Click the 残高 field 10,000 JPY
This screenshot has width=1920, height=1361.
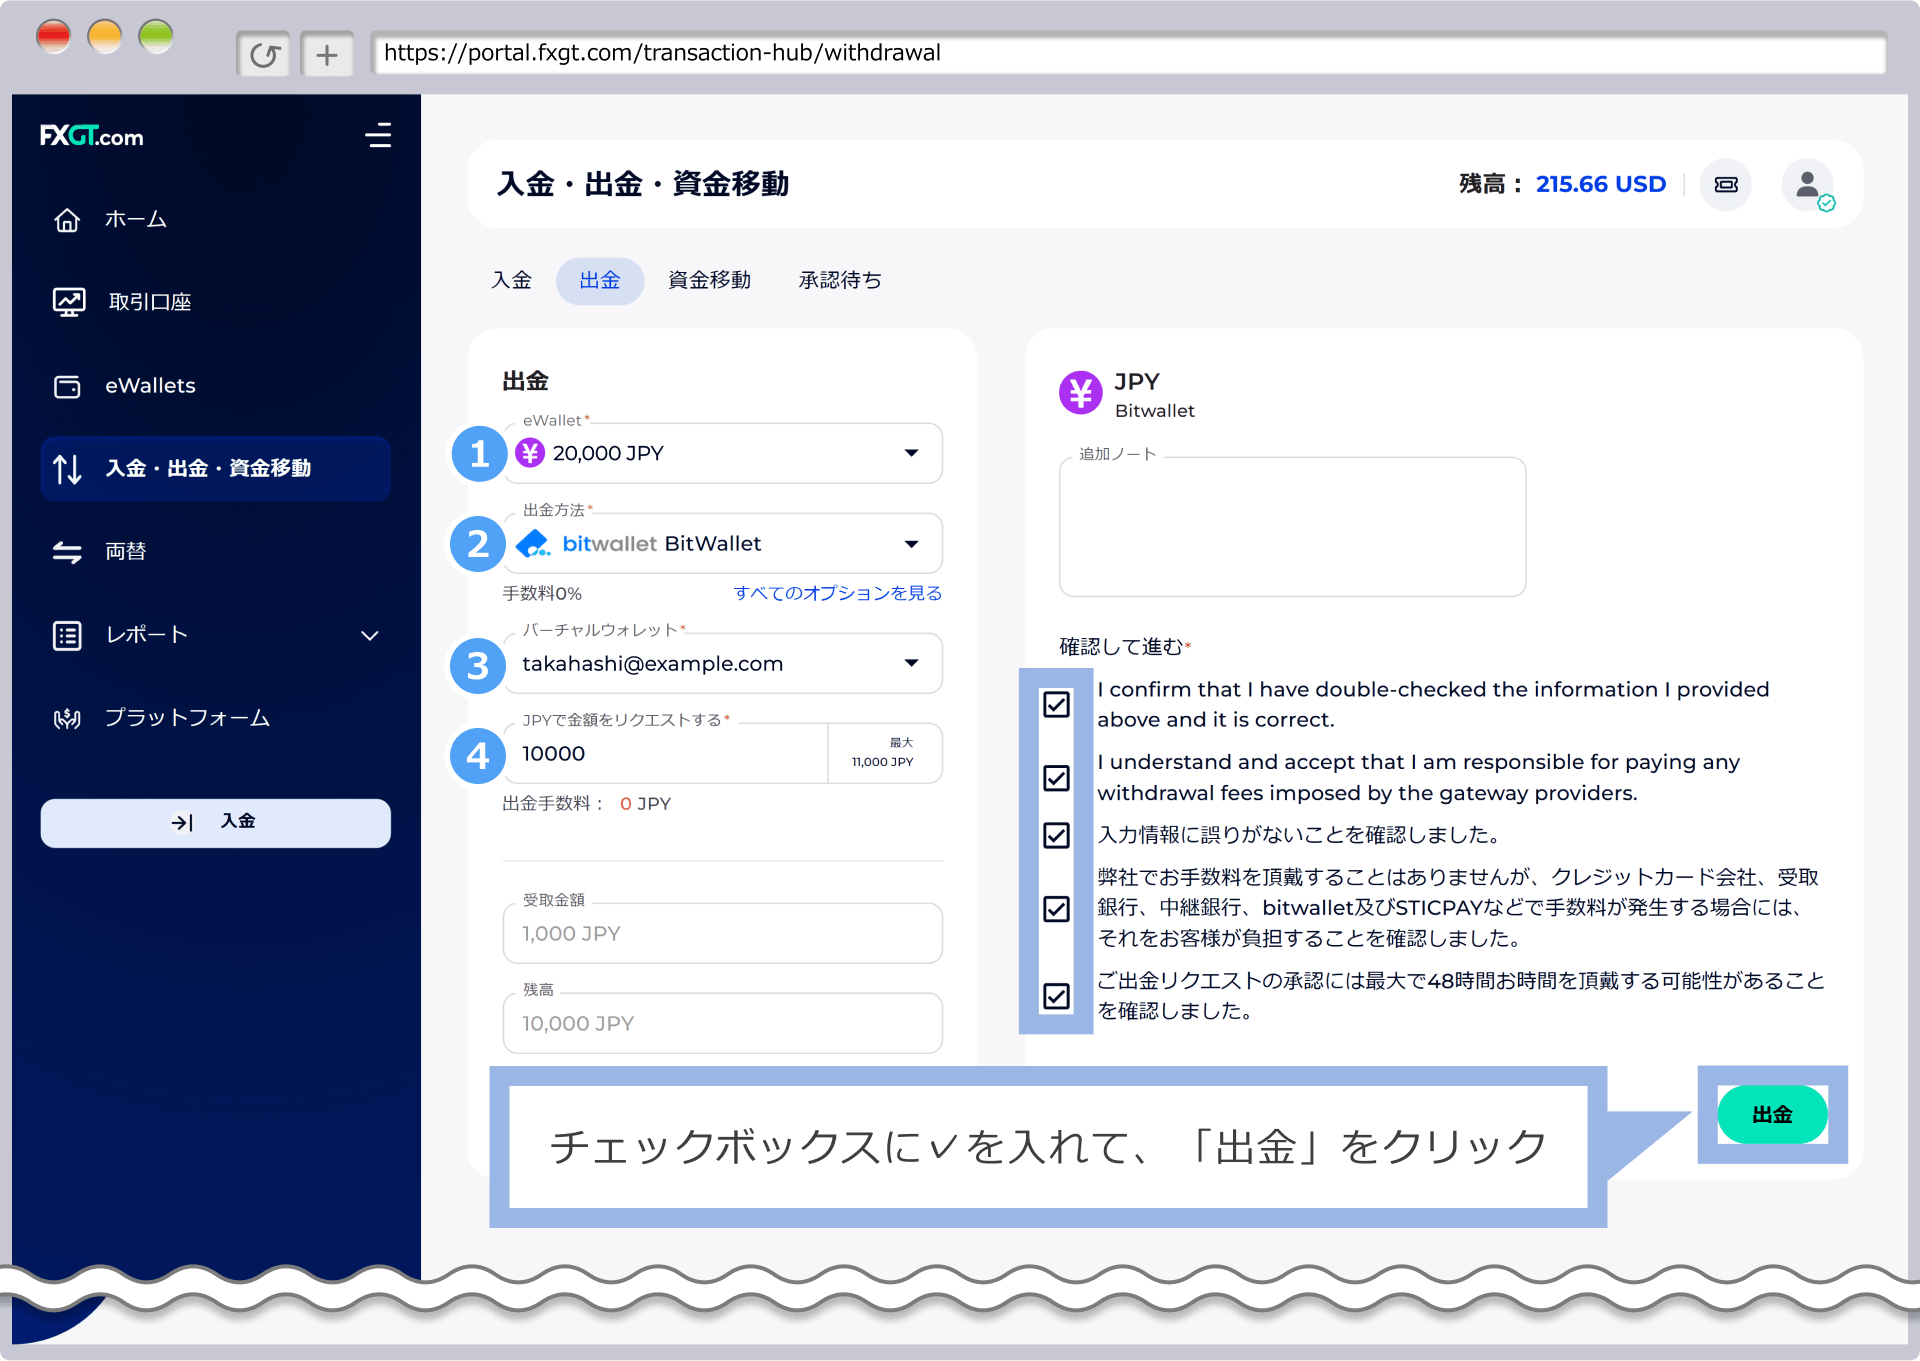coord(723,1024)
